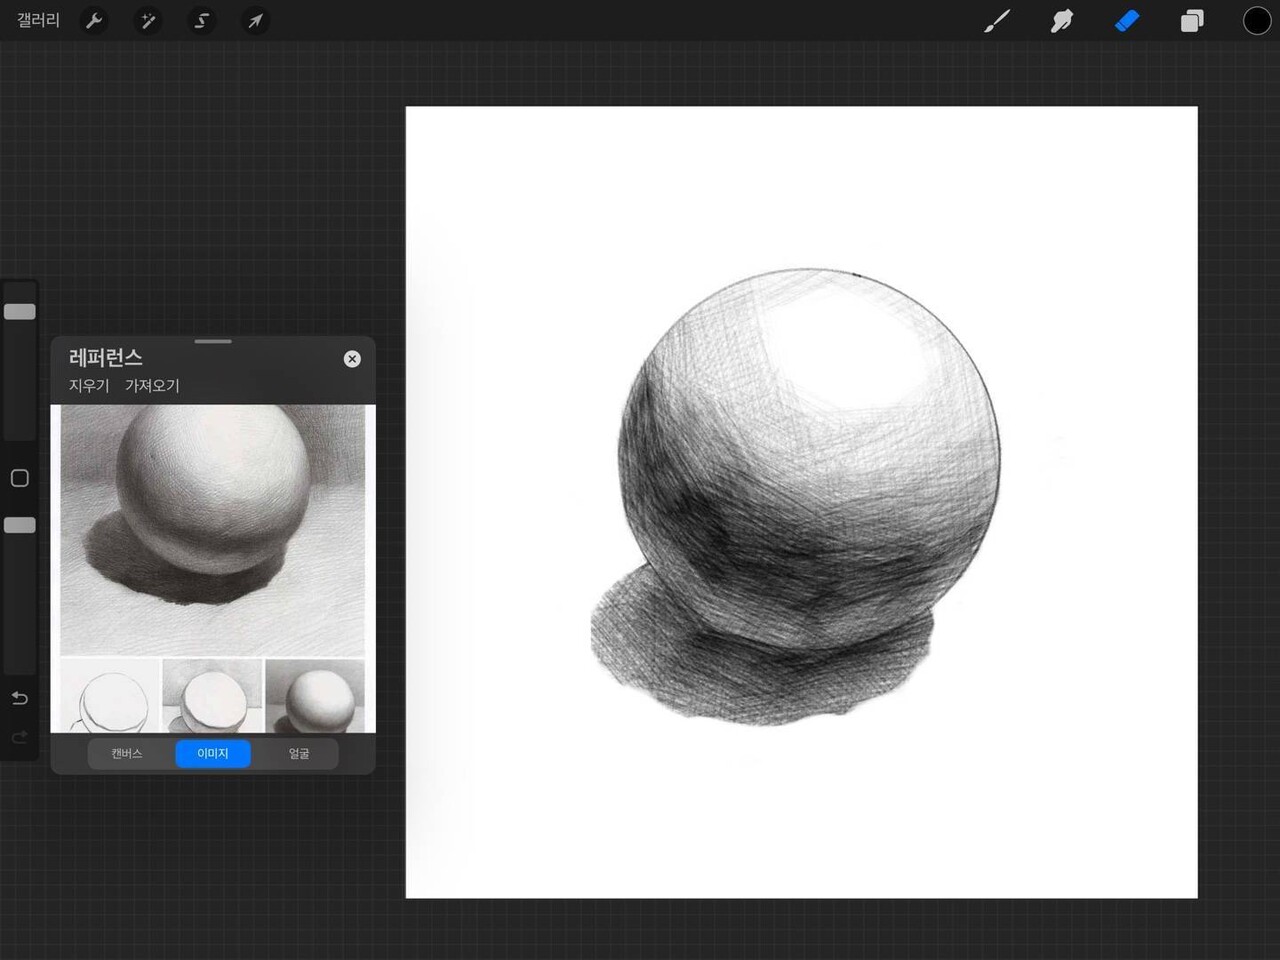Close the 레퍼런스 reference panel
This screenshot has width=1280, height=960.
pyautogui.click(x=352, y=359)
